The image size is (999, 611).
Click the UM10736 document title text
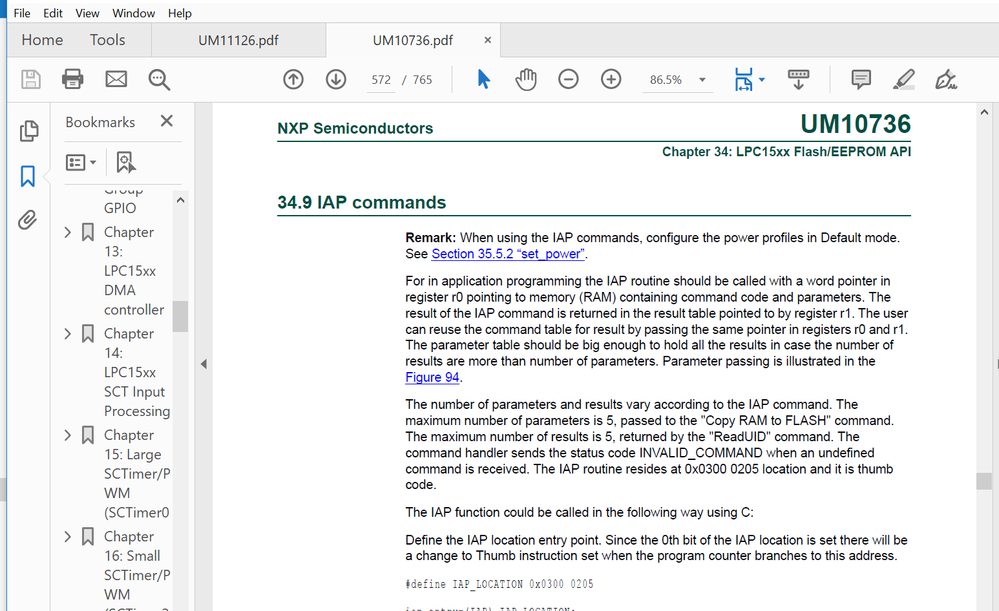tap(855, 124)
